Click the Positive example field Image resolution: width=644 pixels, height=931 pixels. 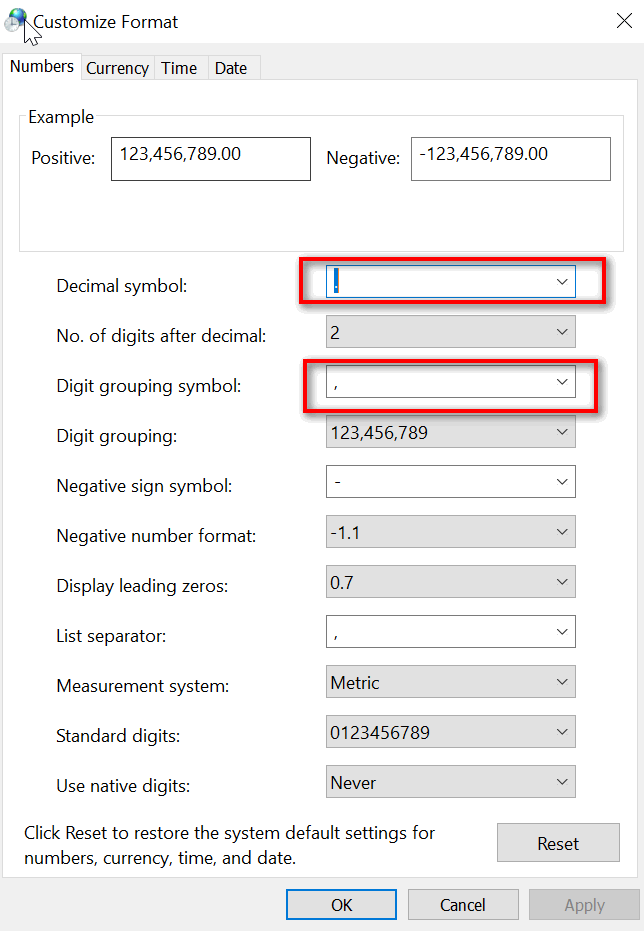(210, 159)
